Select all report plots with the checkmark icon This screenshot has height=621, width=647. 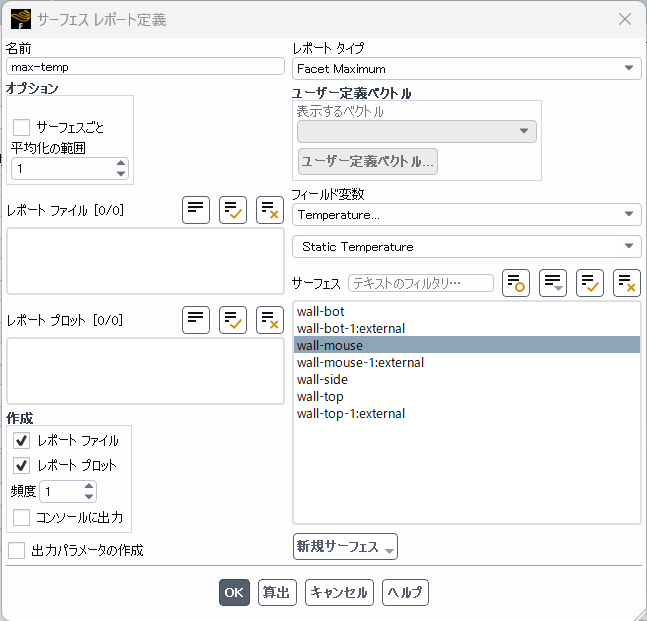tap(233, 320)
